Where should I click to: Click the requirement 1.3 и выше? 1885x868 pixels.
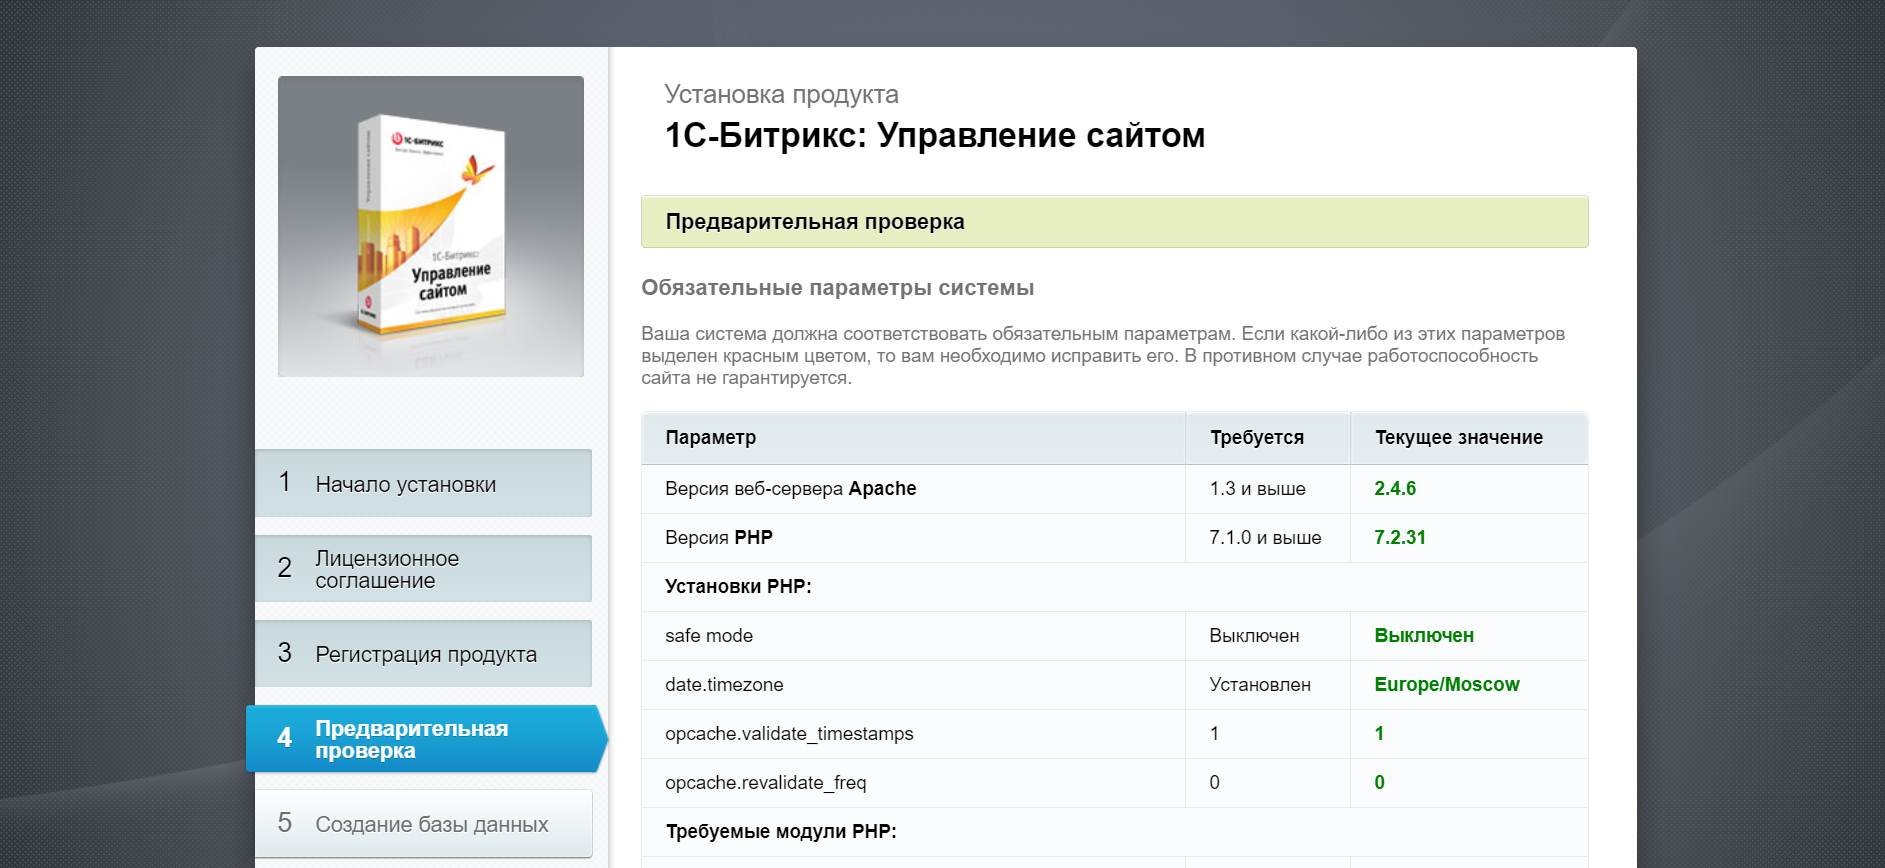[x=1257, y=488]
